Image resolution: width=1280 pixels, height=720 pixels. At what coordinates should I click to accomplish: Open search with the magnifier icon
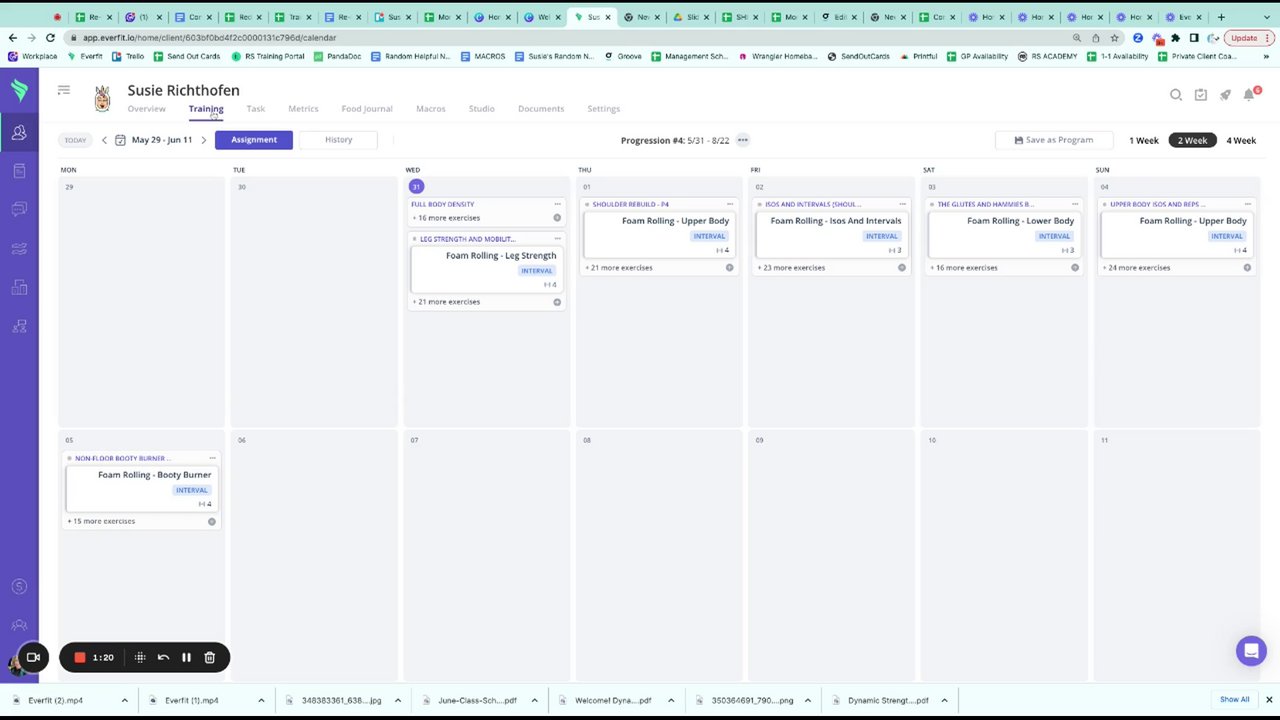click(1176, 95)
